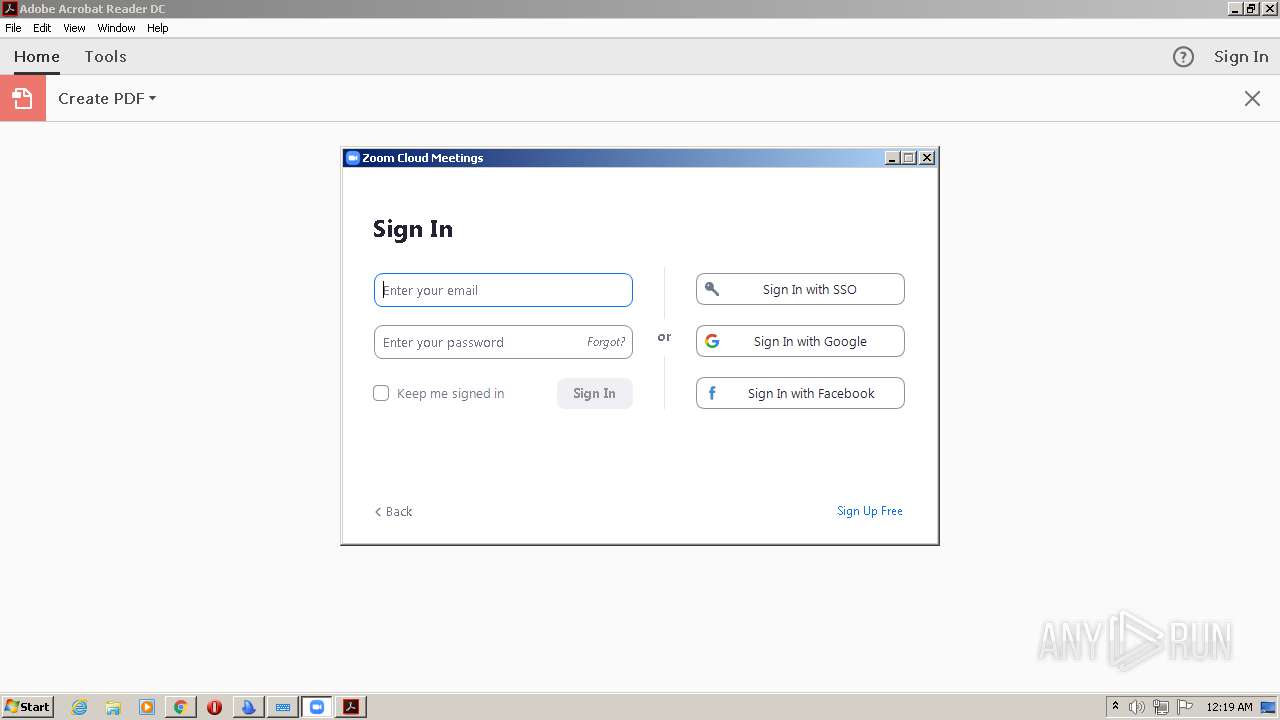Click the Adobe Acrobat title bar logo
Image resolution: width=1280 pixels, height=720 pixels.
10,8
